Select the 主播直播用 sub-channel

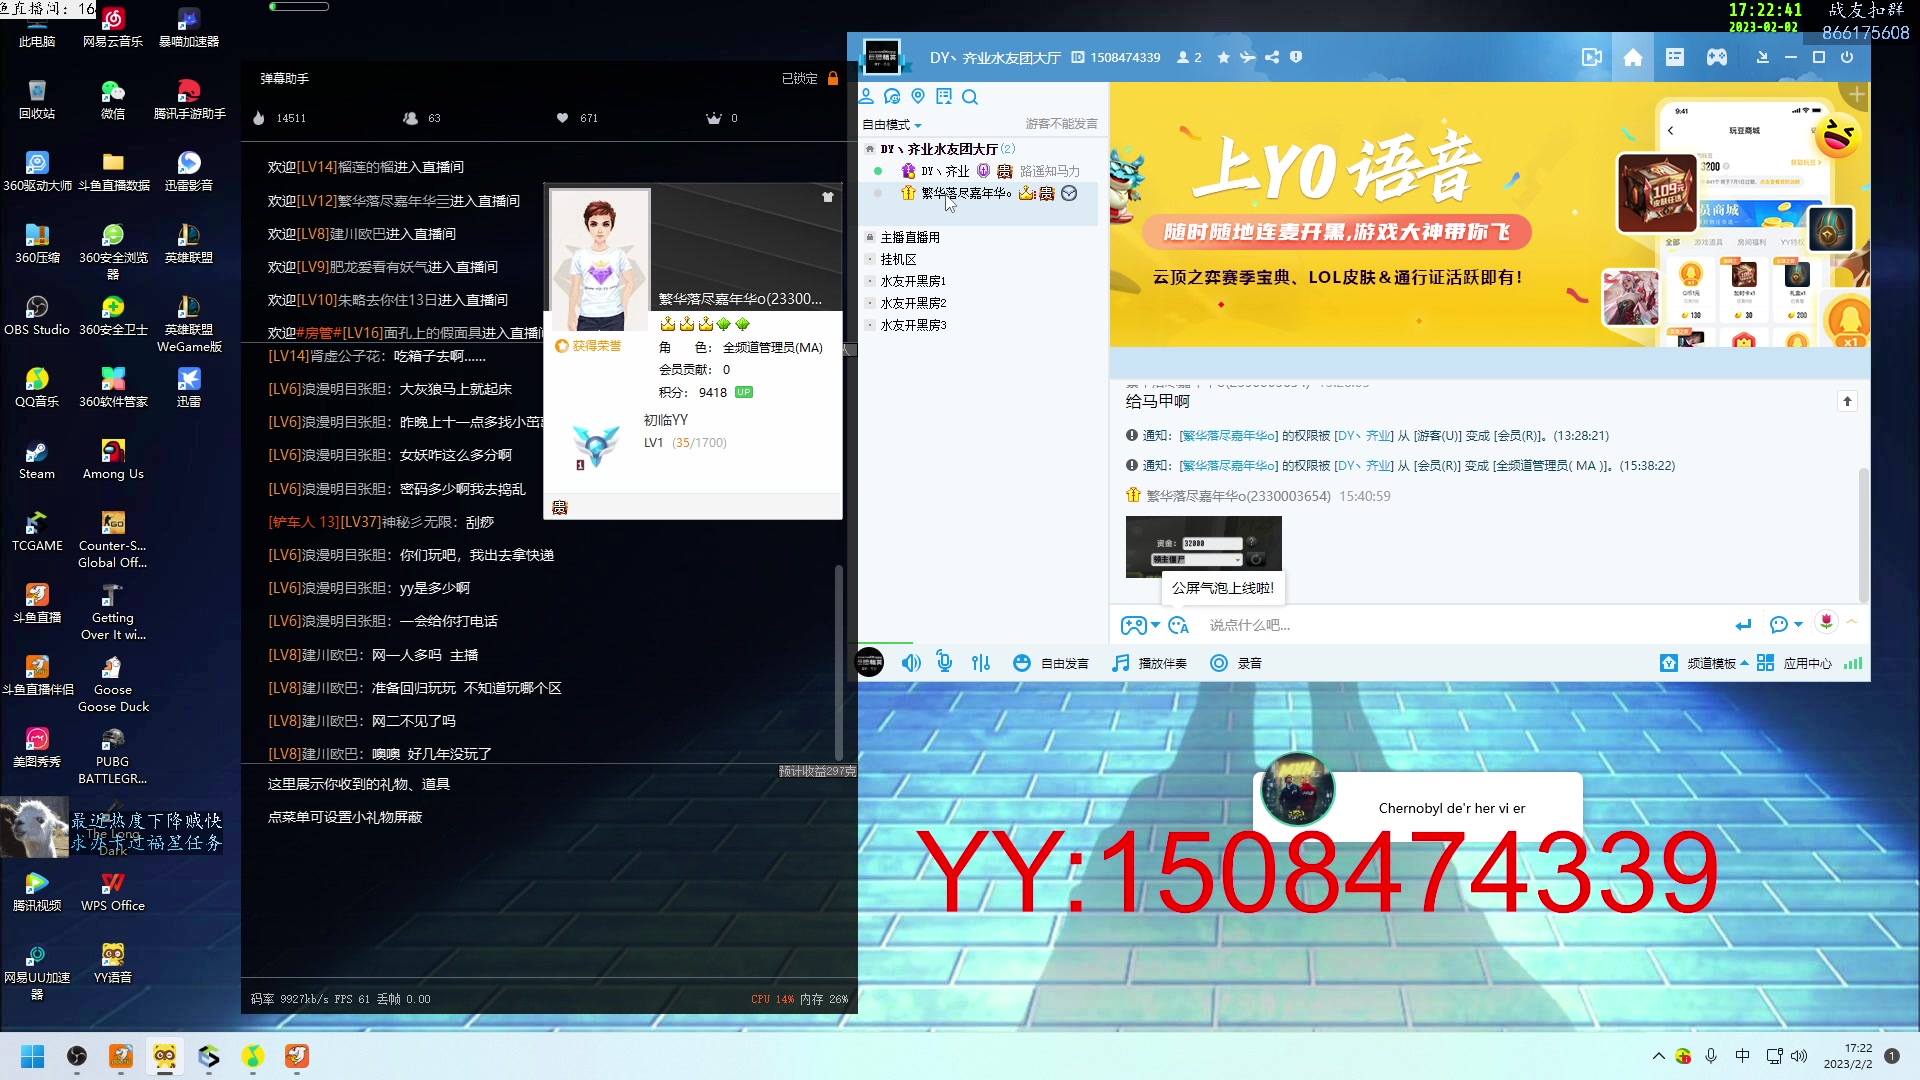point(910,237)
